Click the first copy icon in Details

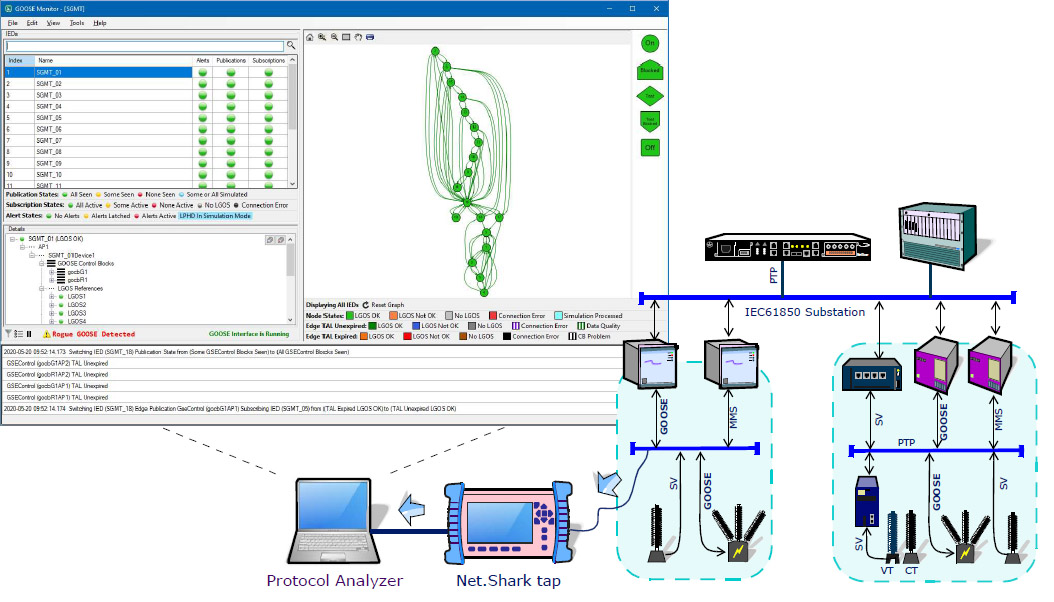tap(270, 240)
